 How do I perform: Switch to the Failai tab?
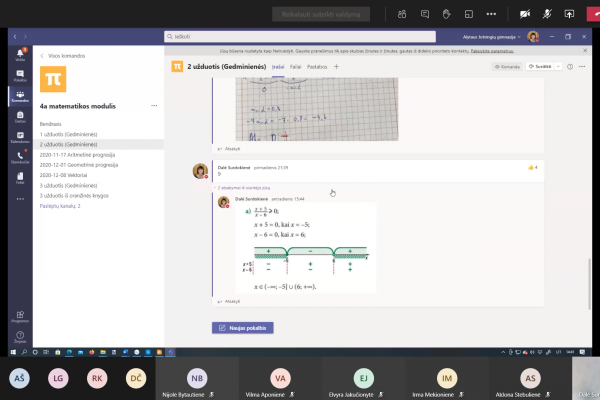pos(295,67)
